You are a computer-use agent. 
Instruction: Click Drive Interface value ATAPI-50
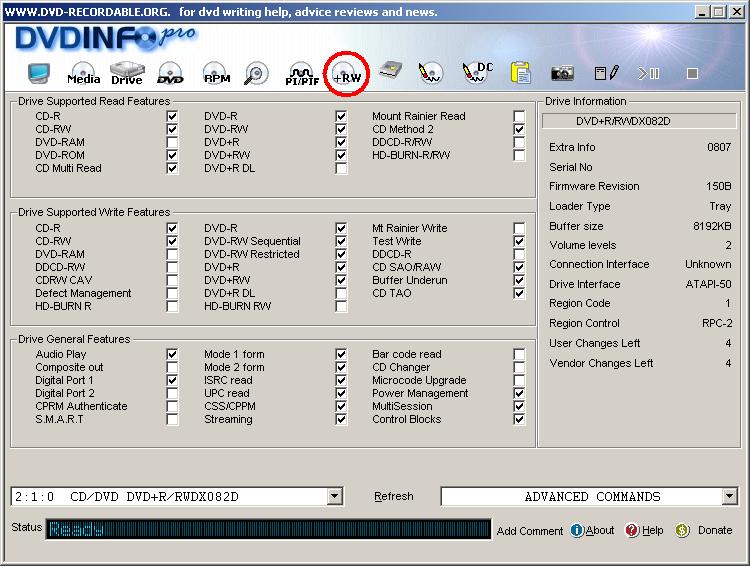coord(708,284)
